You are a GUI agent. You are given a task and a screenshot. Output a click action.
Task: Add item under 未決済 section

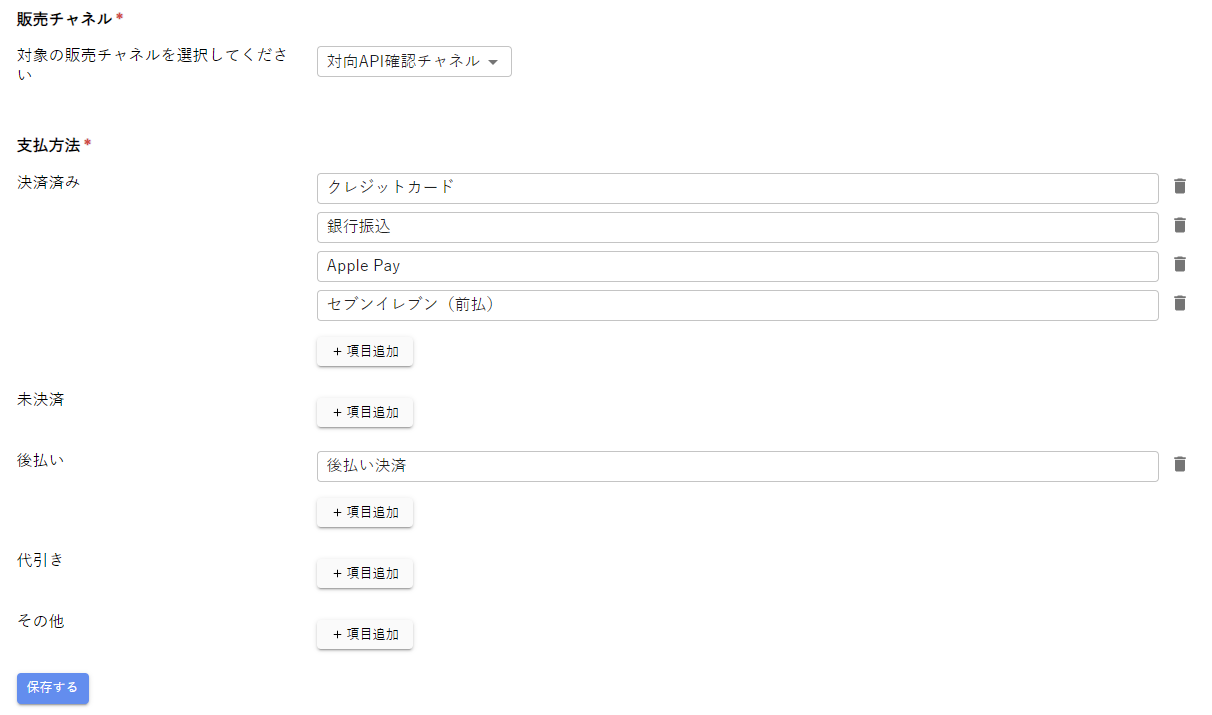coord(365,412)
